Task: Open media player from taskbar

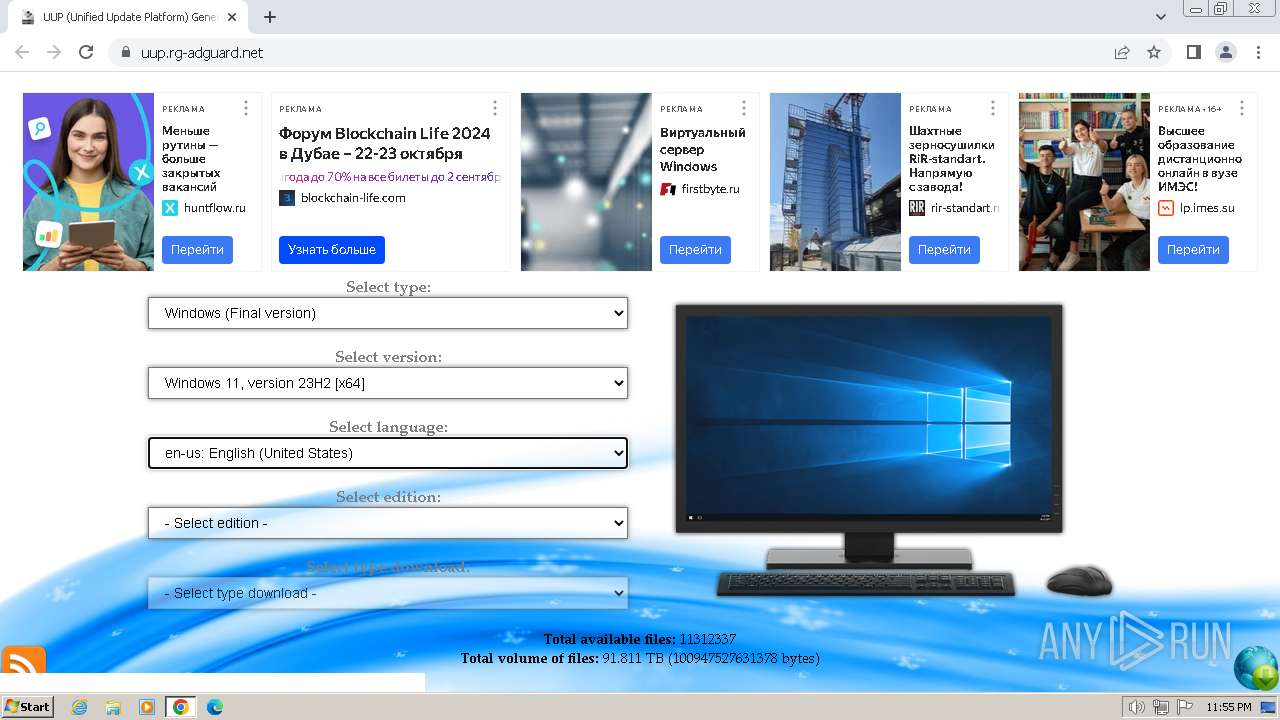Action: click(147, 707)
